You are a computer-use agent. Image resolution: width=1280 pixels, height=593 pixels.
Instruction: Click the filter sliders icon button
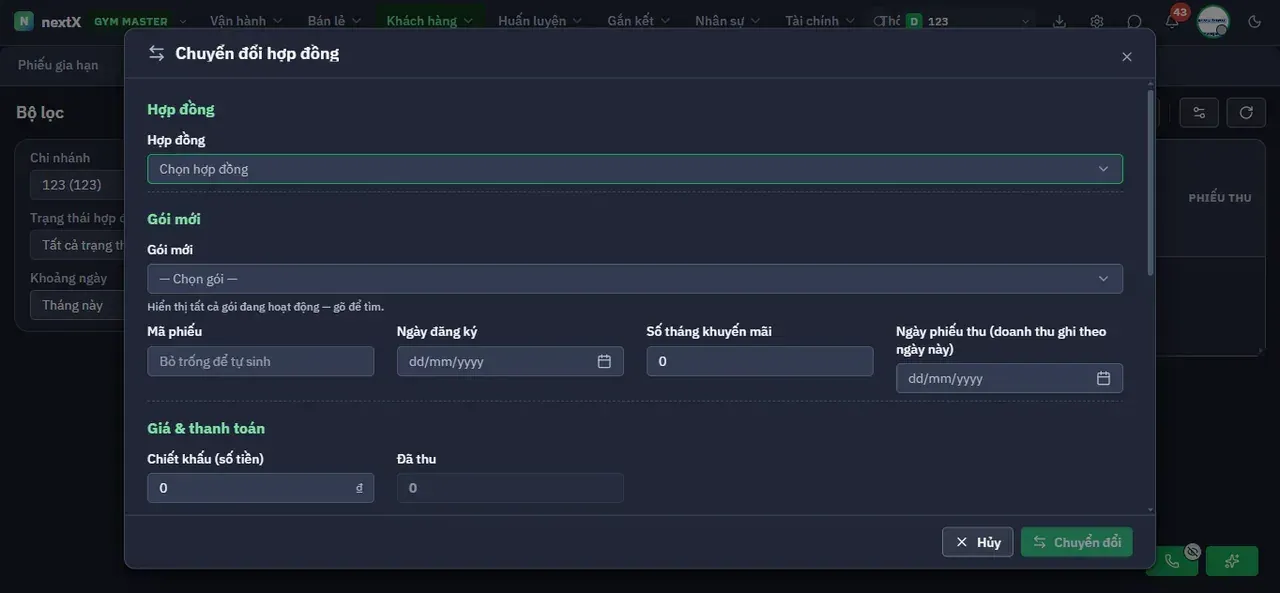click(x=1199, y=112)
